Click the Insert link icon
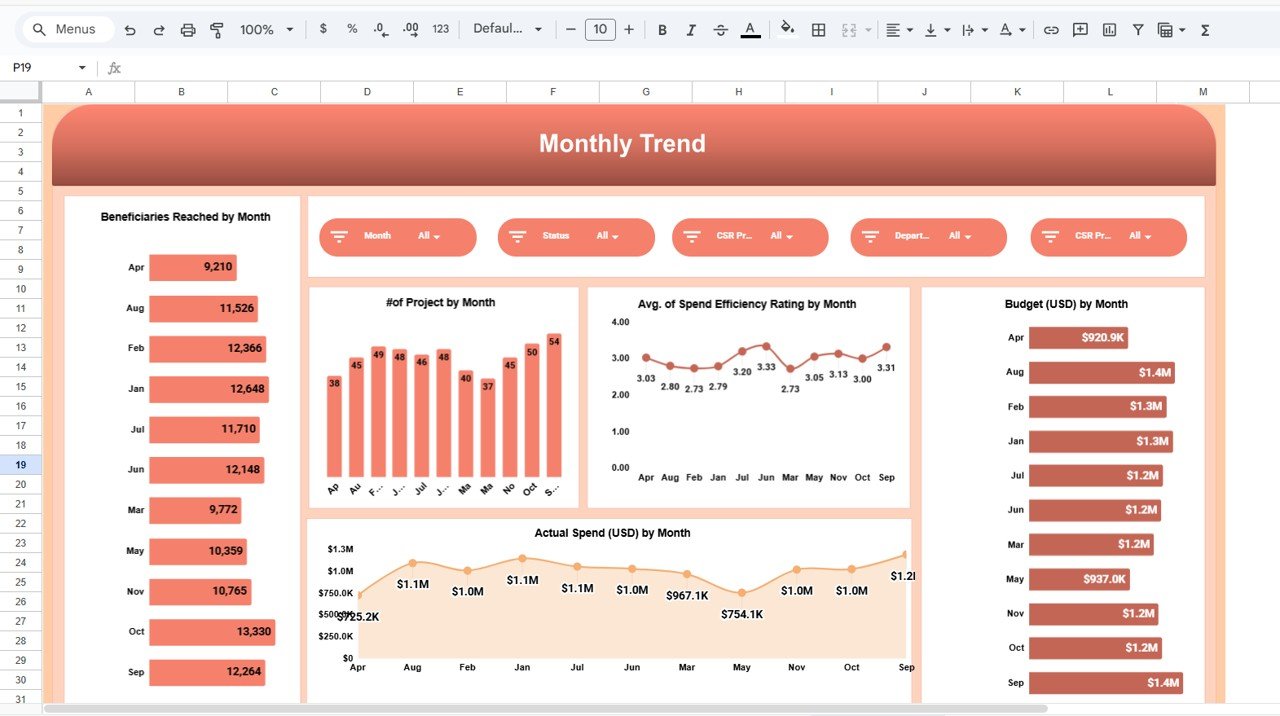The height and width of the screenshot is (716, 1280). pos(1051,30)
